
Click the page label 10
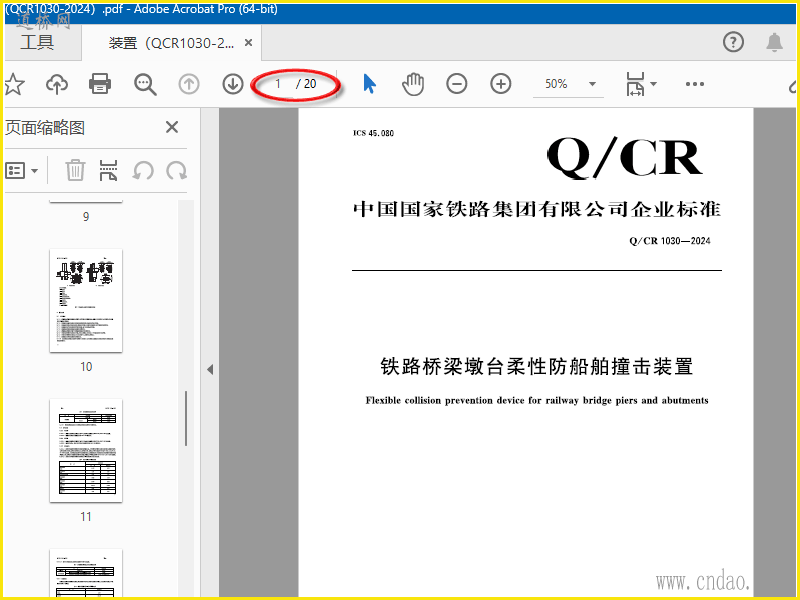pyautogui.click(x=86, y=367)
